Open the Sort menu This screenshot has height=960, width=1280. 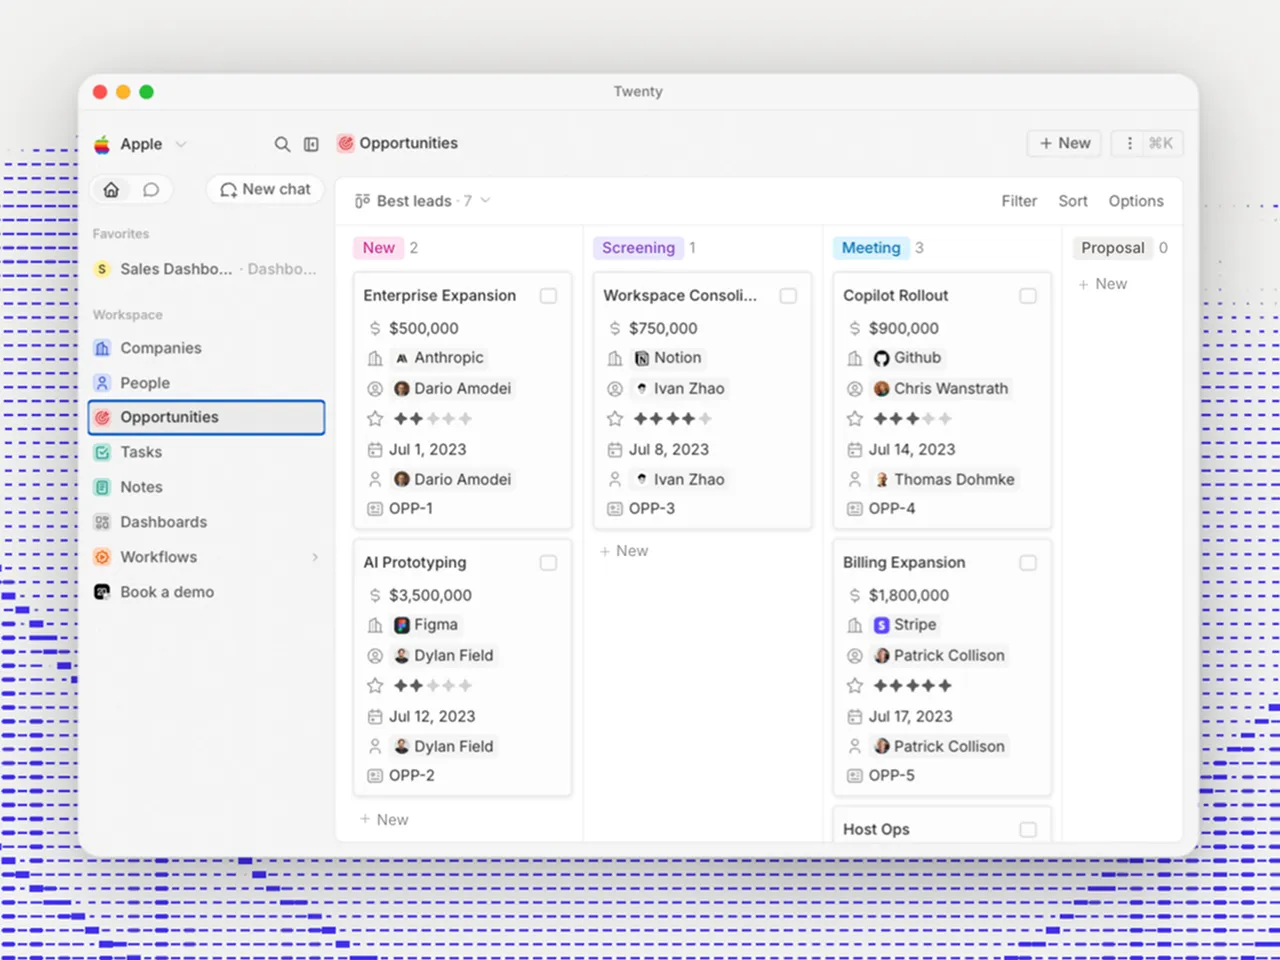tap(1073, 201)
